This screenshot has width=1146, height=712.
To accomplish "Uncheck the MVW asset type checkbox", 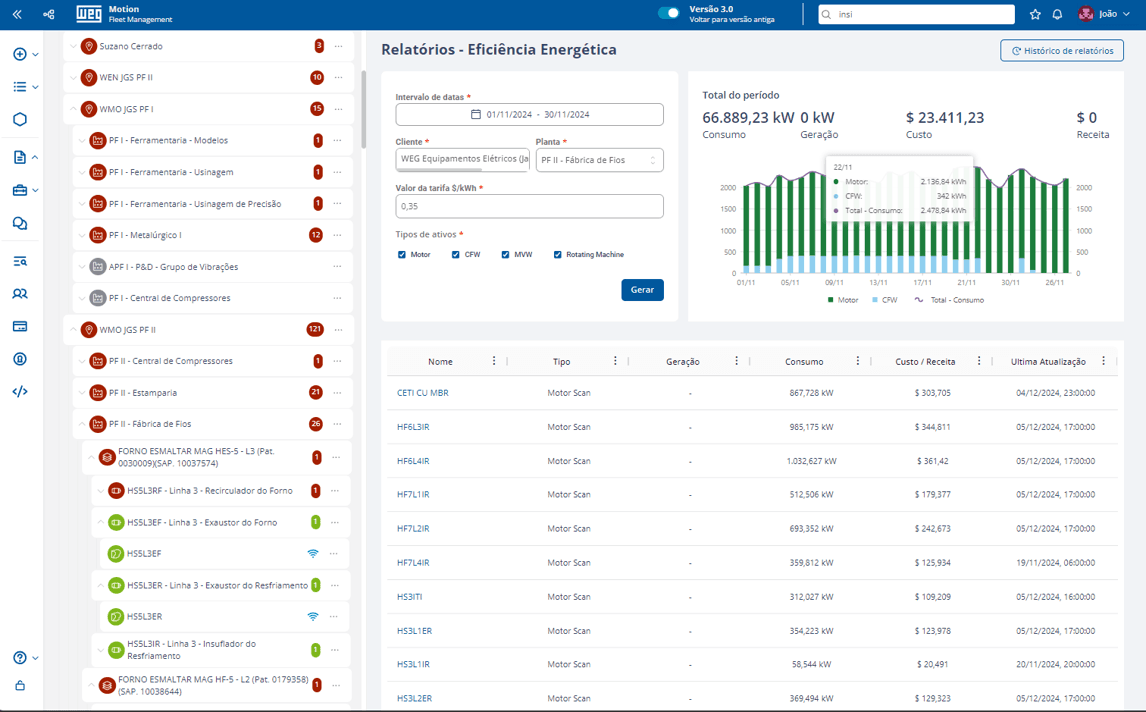I will click(x=505, y=254).
